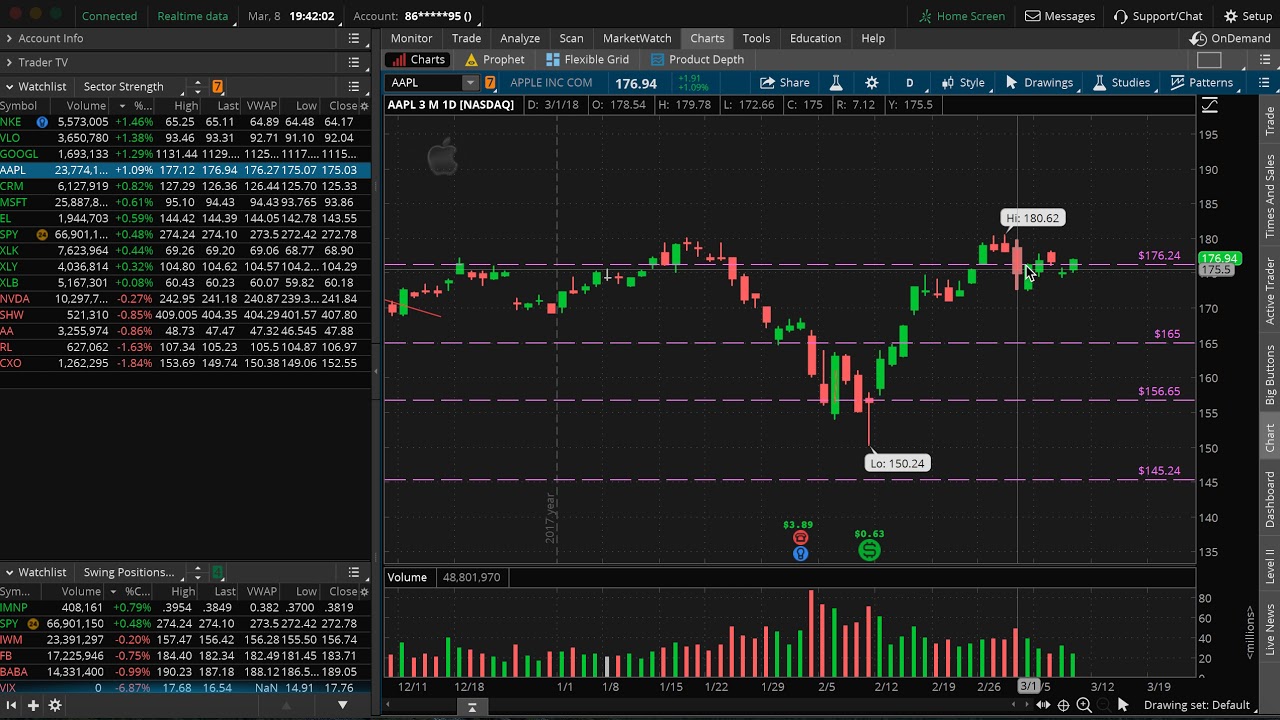
Task: Toggle OnDemand mode
Action: pos(1230,38)
